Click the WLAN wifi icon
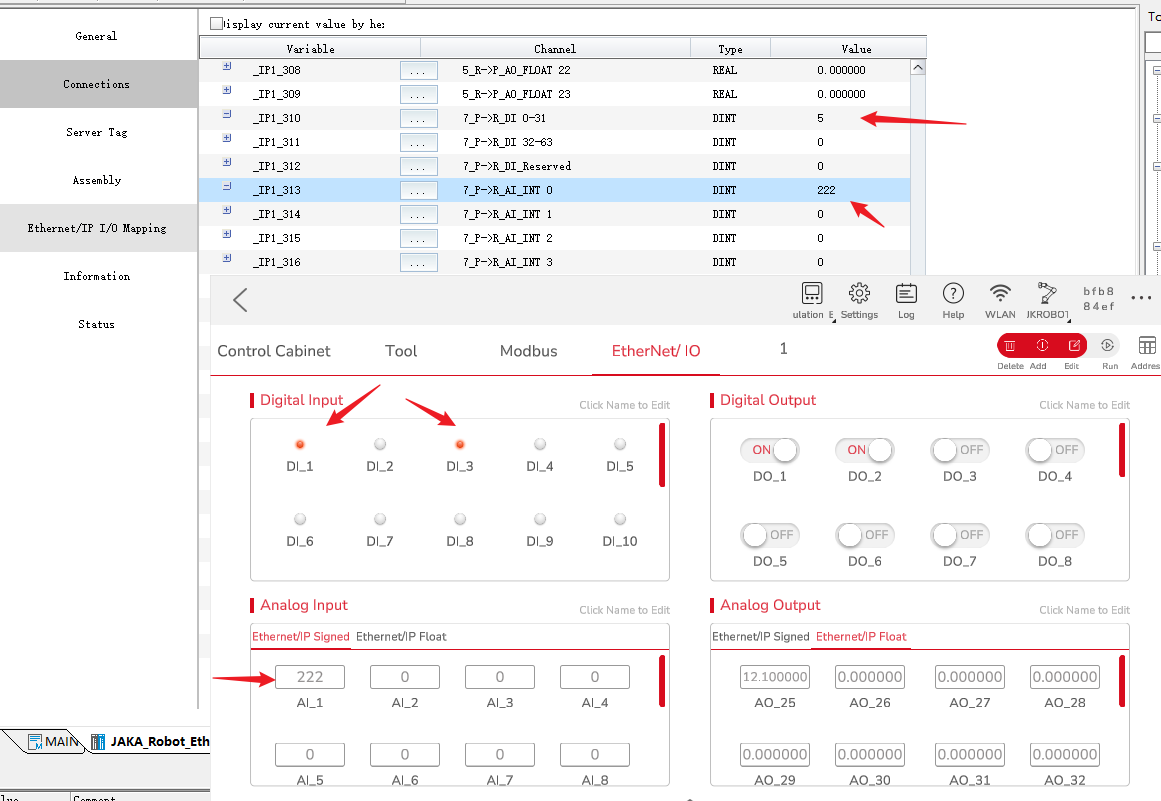This screenshot has width=1161, height=801. pyautogui.click(x=1000, y=294)
